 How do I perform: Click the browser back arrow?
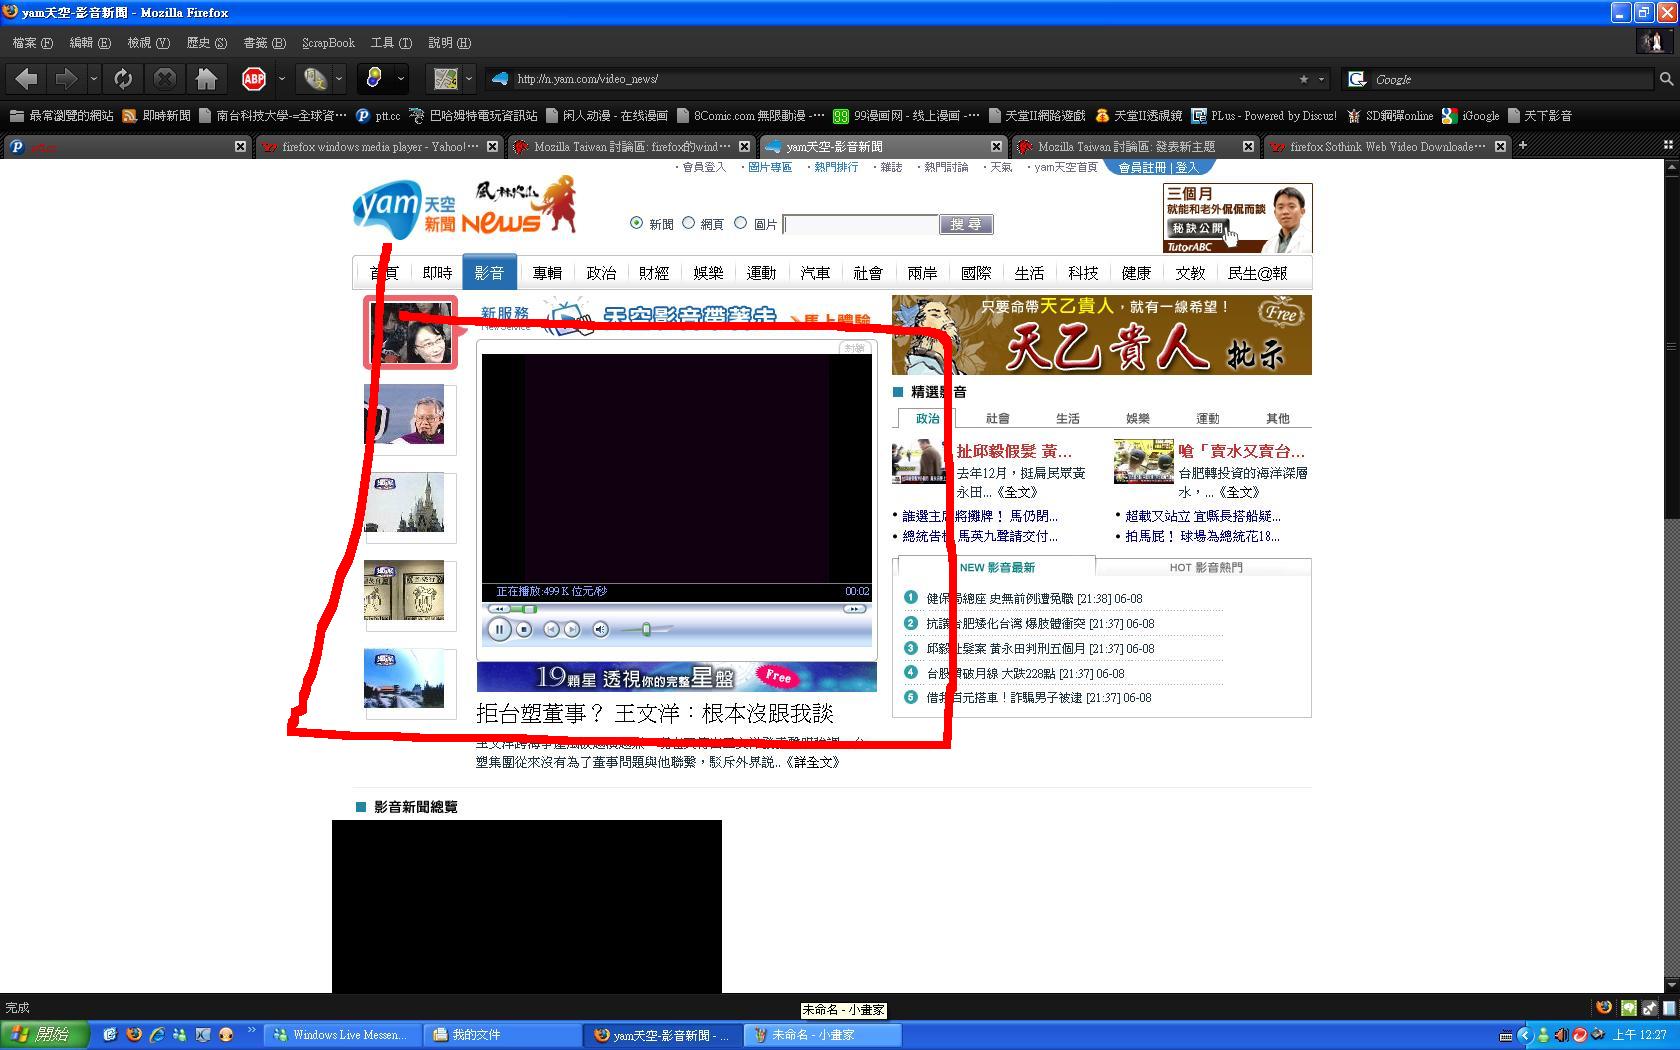click(x=27, y=79)
